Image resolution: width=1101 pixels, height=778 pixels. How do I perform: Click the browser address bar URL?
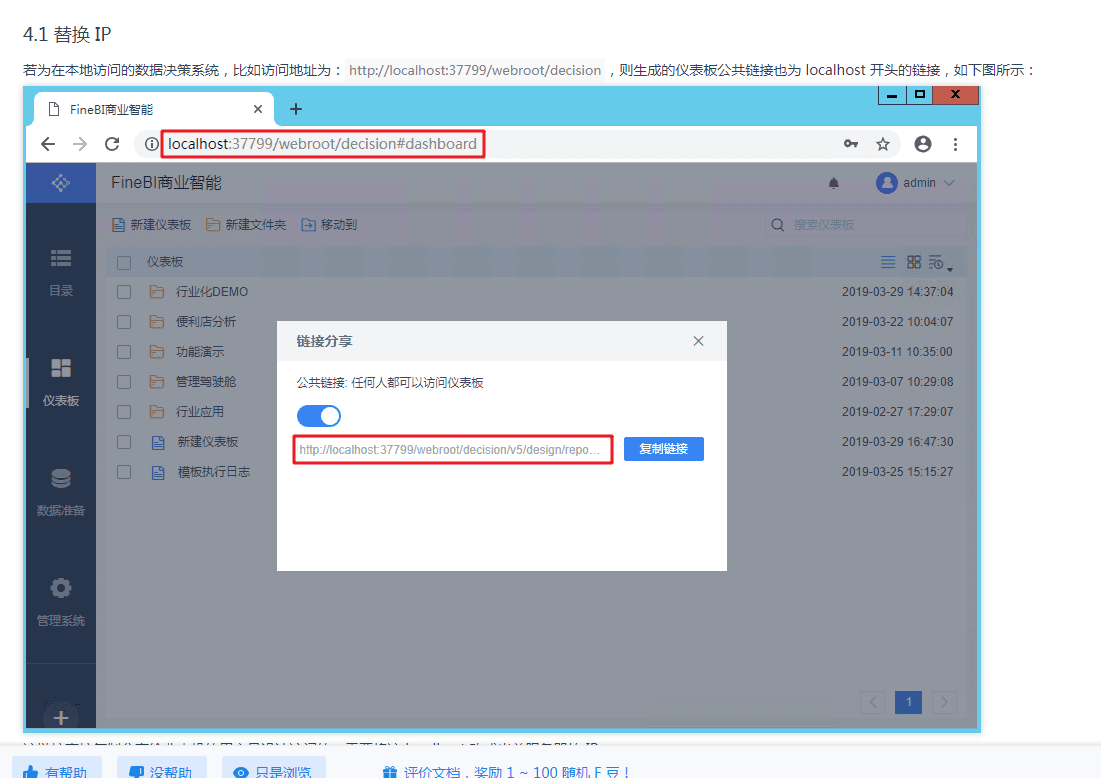tap(322, 144)
